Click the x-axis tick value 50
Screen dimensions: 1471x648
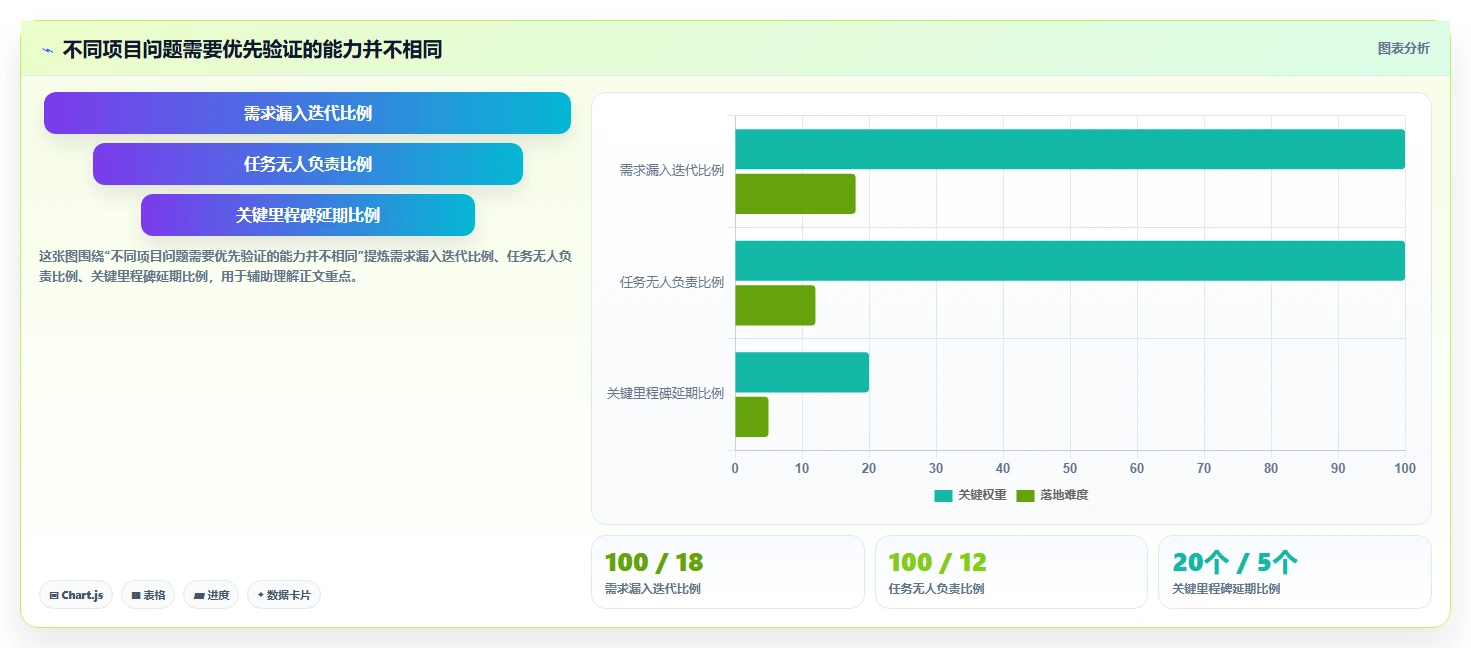click(x=1070, y=468)
